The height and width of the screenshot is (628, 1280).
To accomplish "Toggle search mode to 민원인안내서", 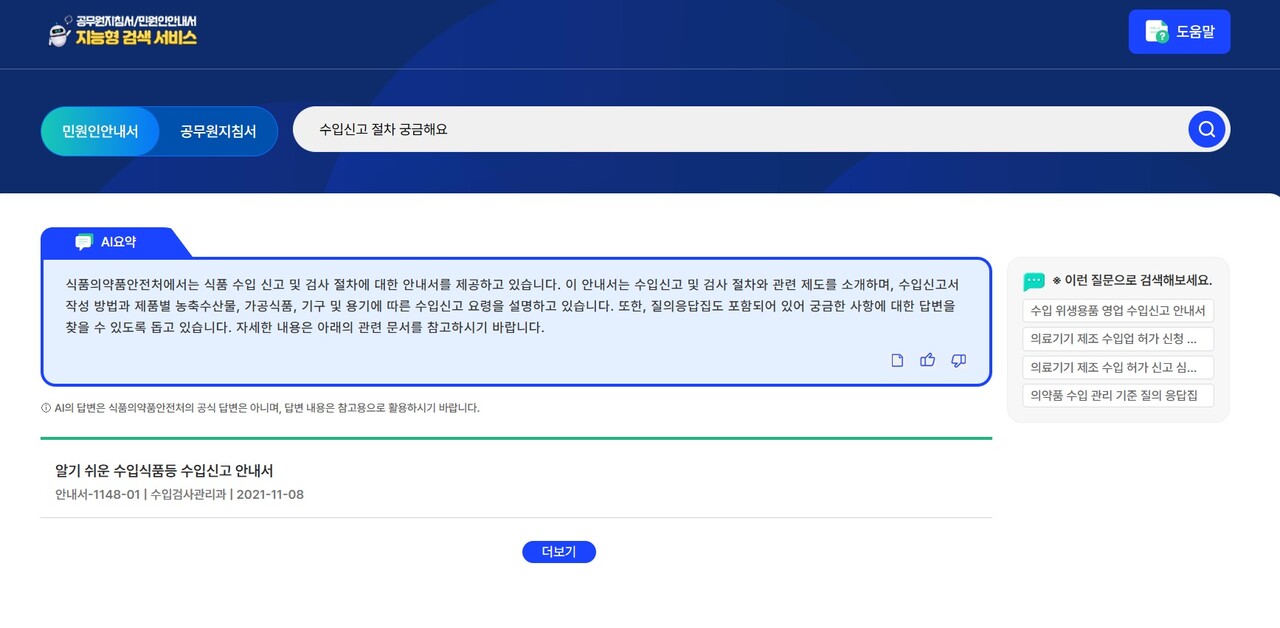I will click(100, 130).
